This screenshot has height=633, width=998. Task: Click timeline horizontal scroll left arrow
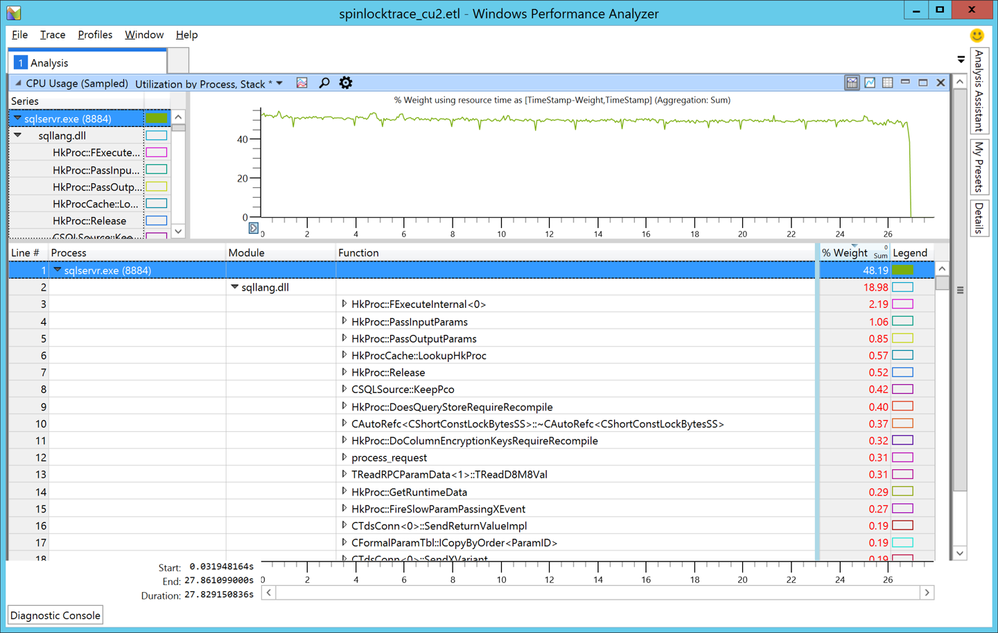pyautogui.click(x=269, y=593)
